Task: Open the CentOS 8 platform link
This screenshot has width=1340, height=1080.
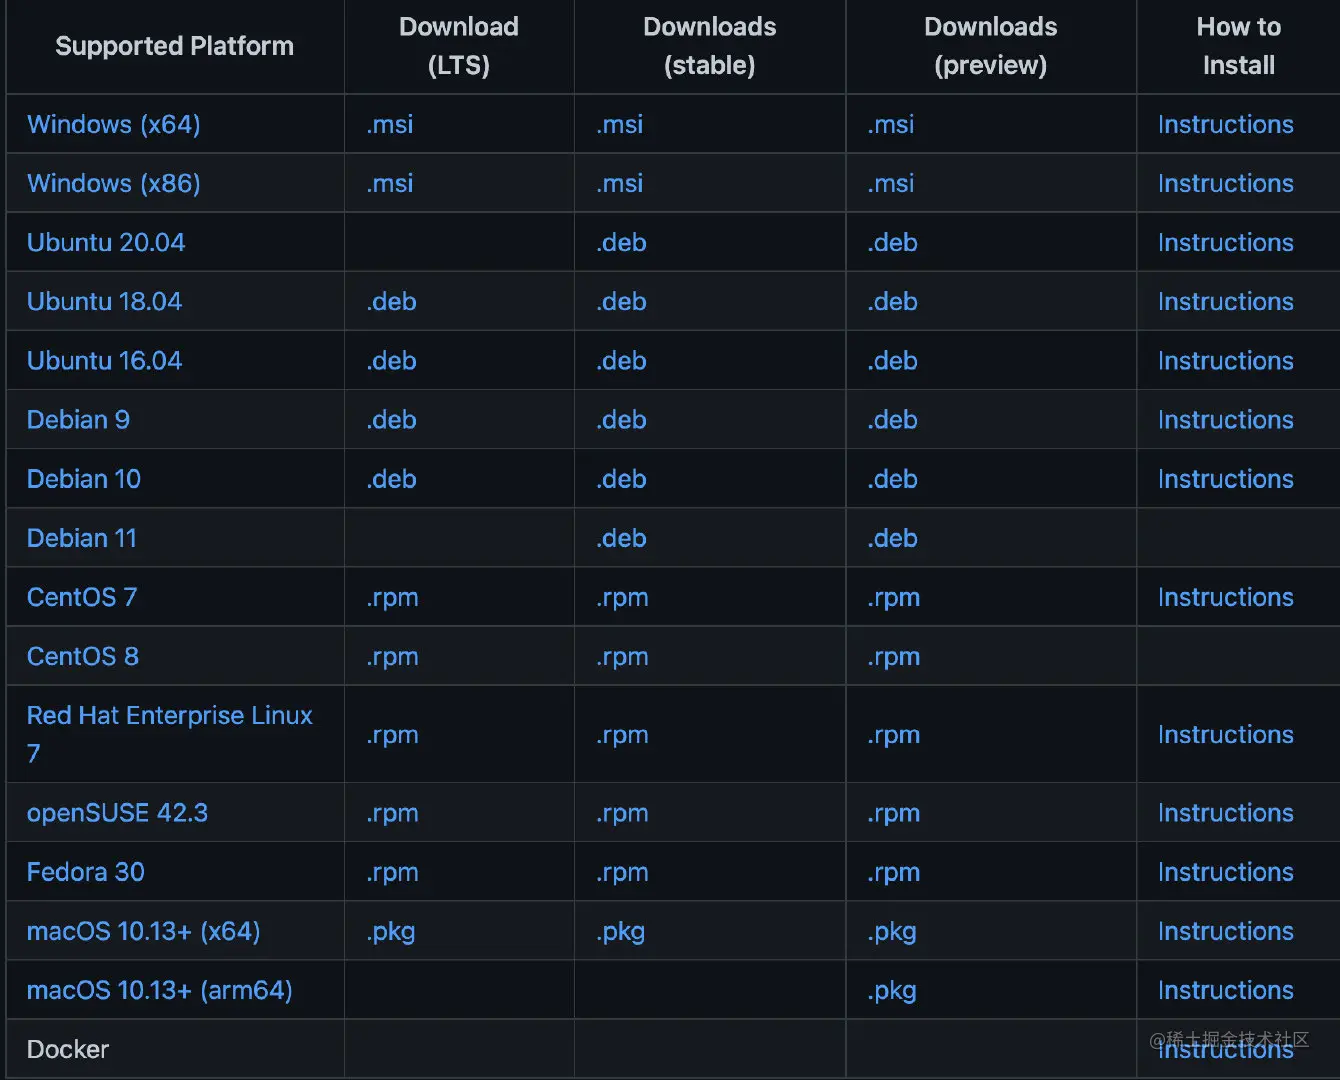Action: click(83, 656)
